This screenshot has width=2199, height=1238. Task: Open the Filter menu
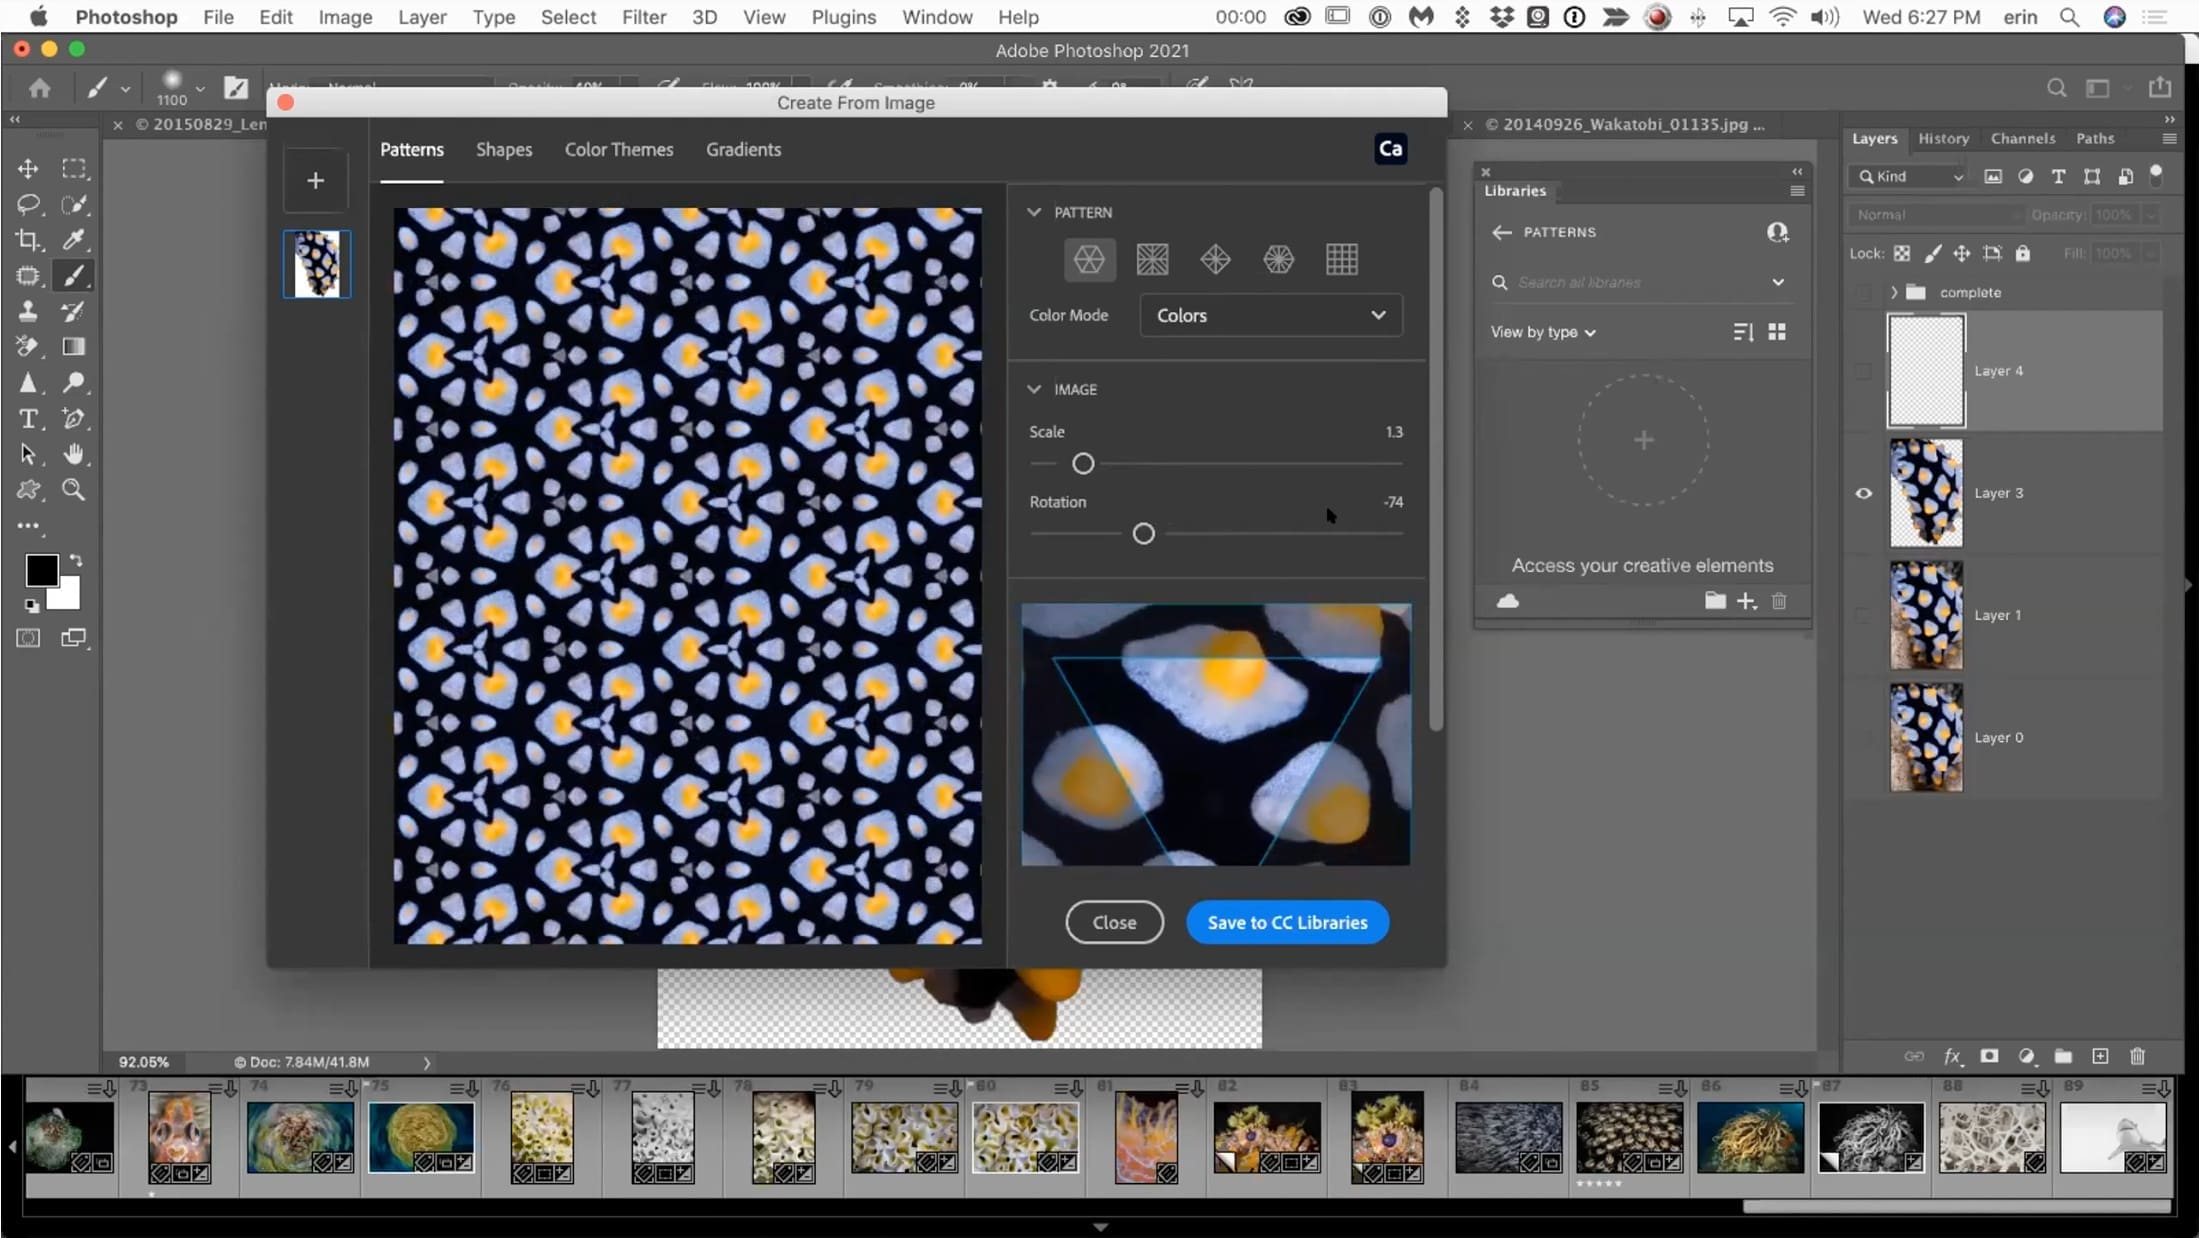[x=644, y=17]
